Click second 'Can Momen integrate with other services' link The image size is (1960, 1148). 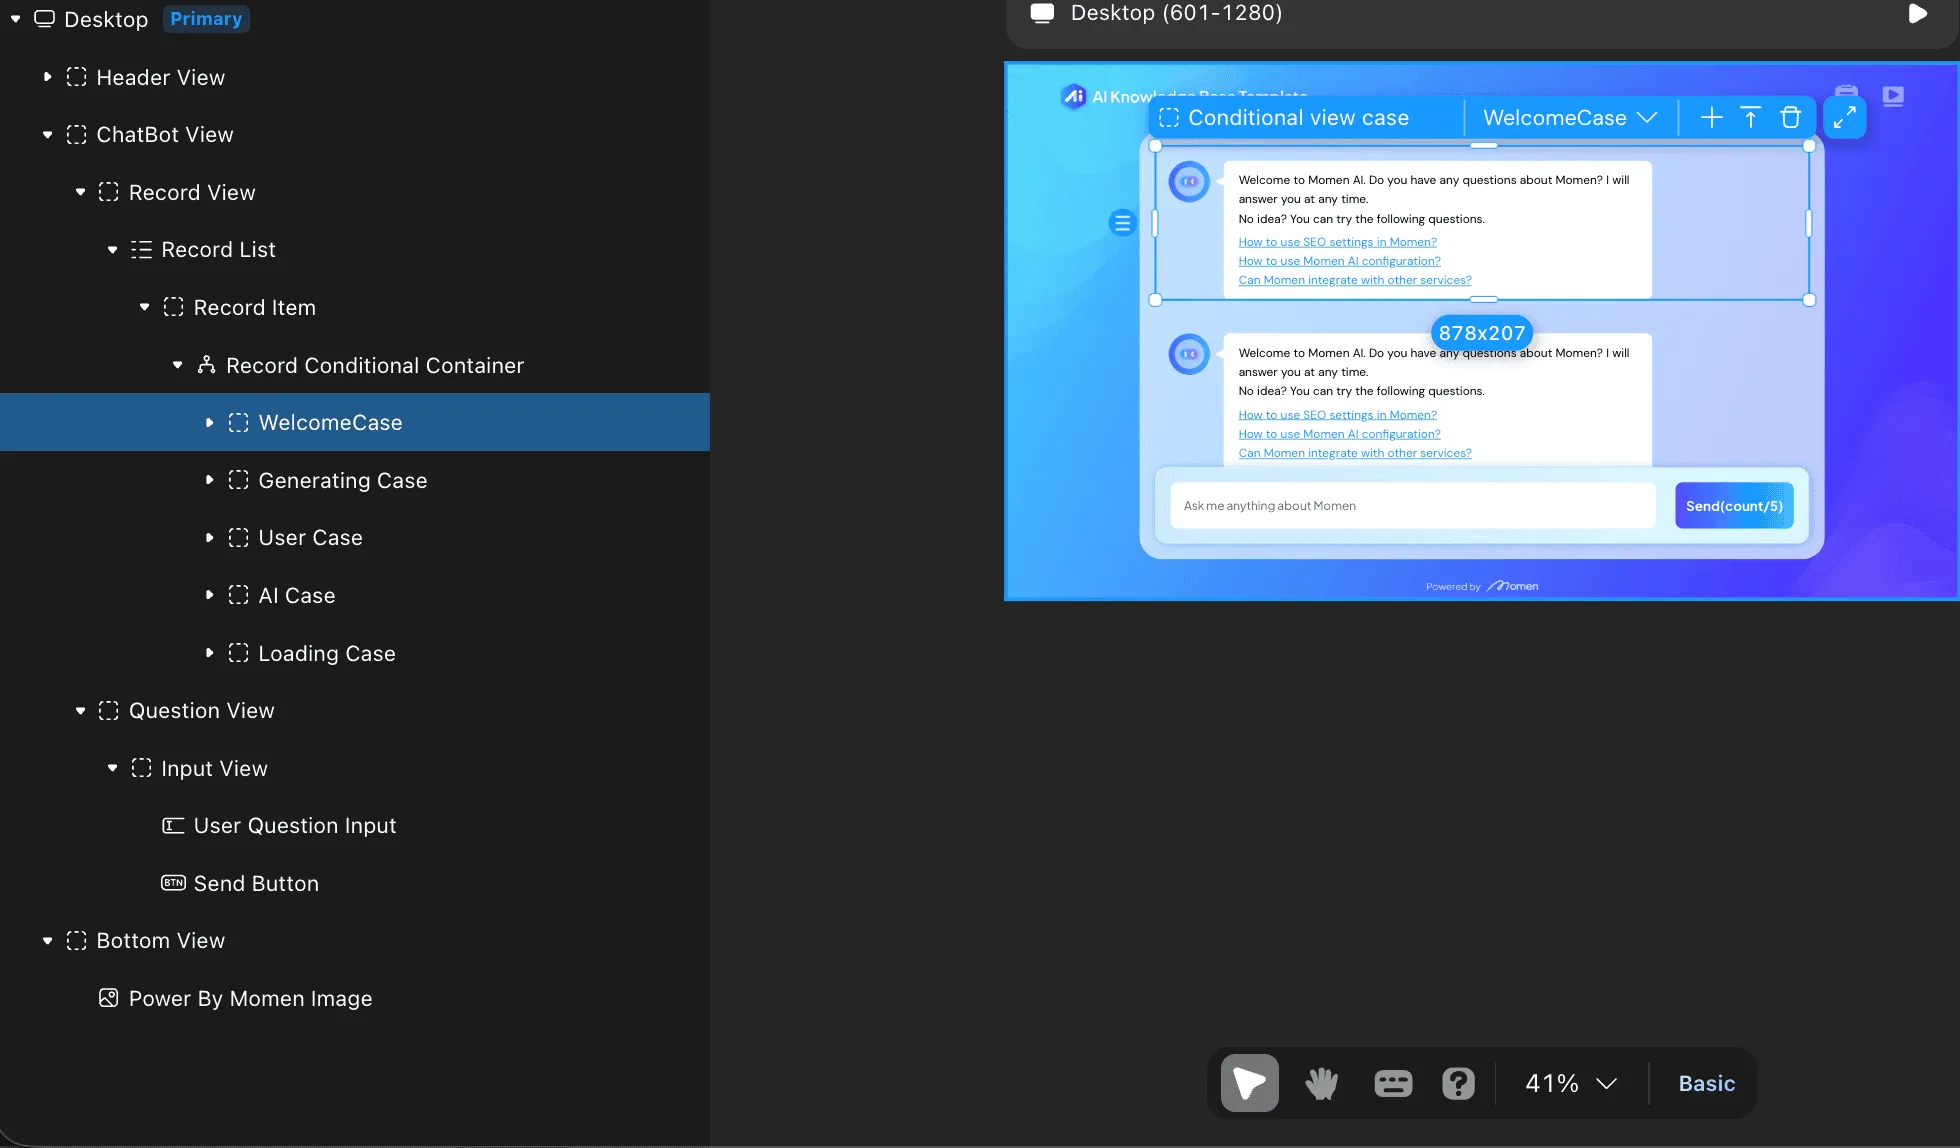(x=1355, y=453)
